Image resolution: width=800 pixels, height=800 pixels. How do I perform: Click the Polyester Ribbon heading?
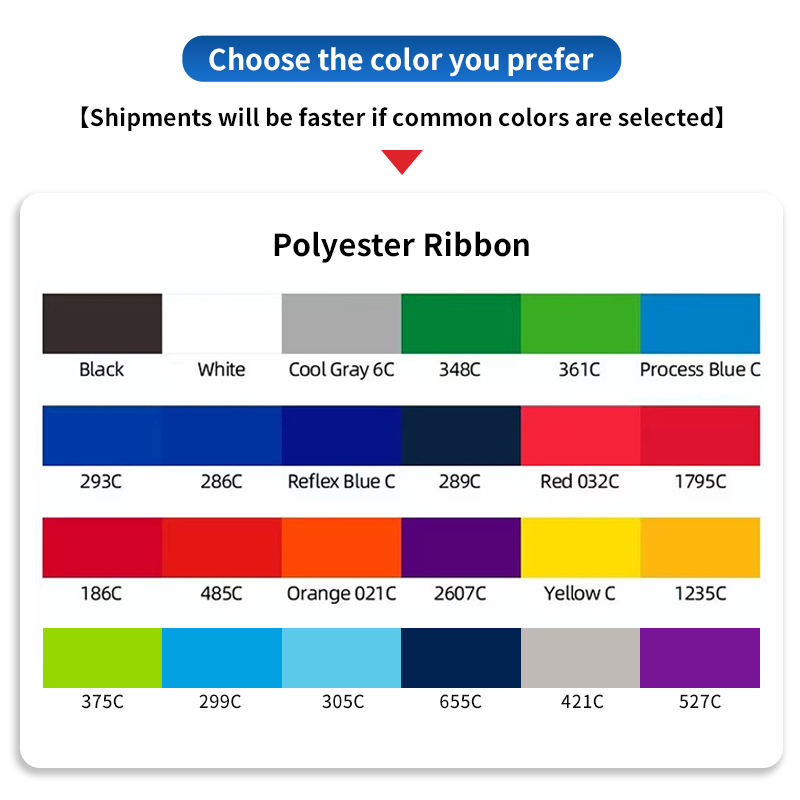(402, 245)
